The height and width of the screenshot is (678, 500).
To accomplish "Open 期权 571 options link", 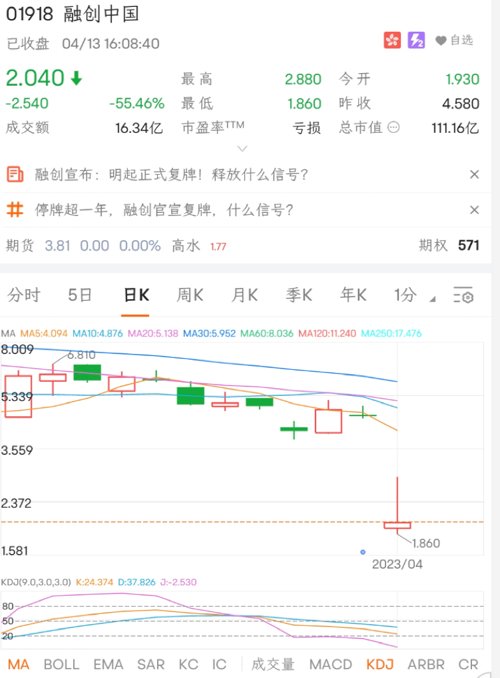I will [x=449, y=245].
